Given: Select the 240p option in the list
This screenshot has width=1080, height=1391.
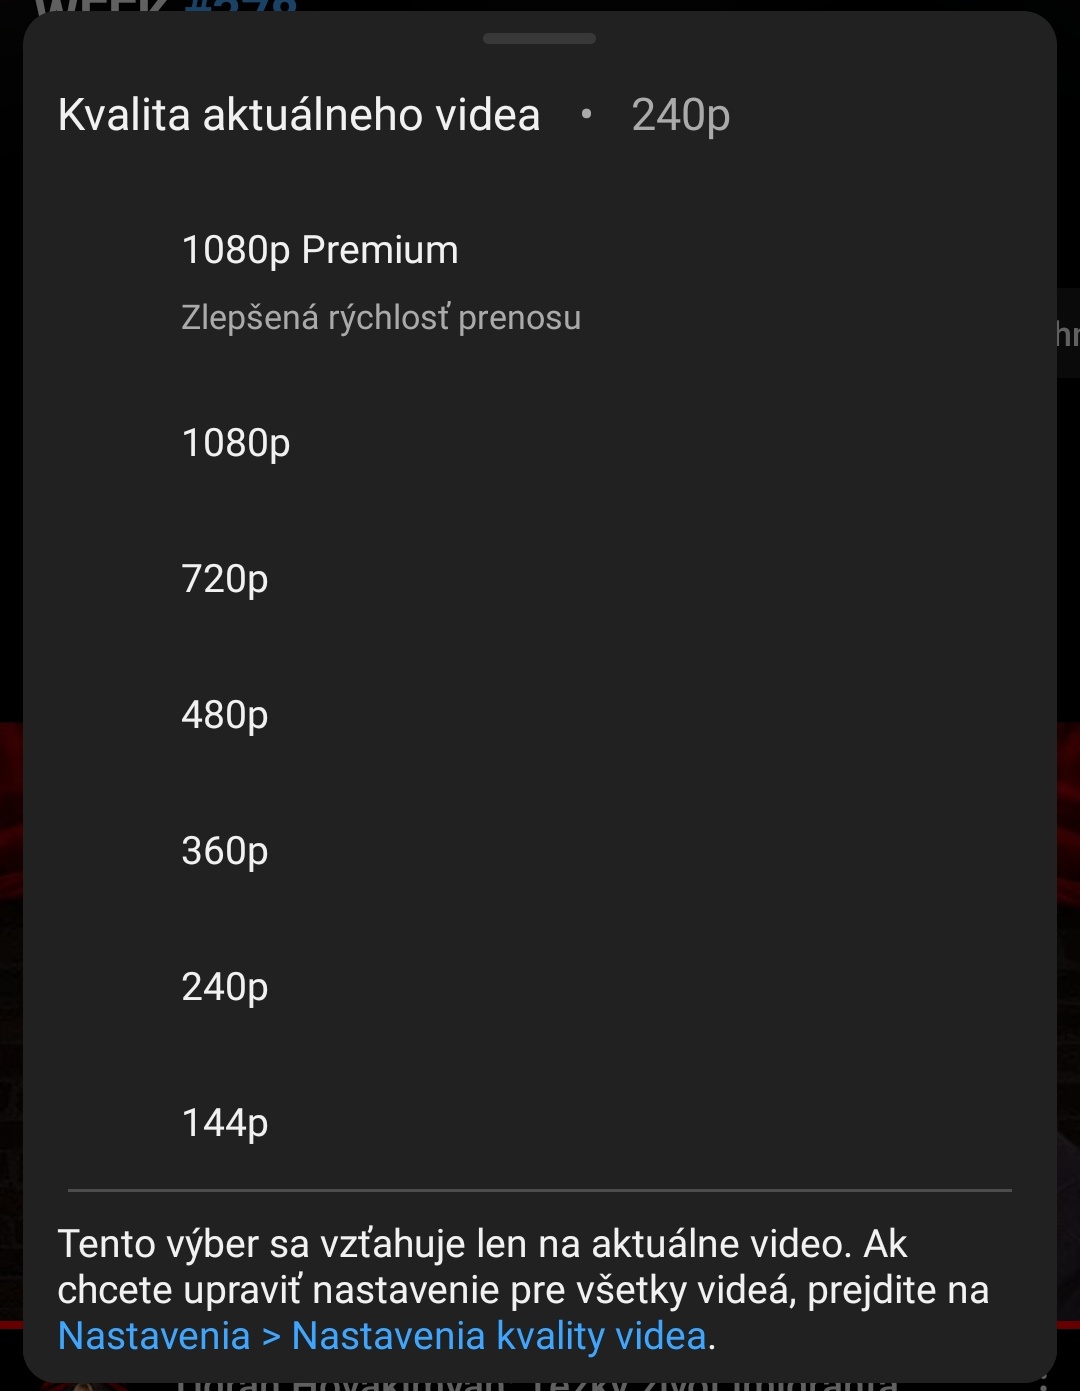Looking at the screenshot, I should click(225, 987).
